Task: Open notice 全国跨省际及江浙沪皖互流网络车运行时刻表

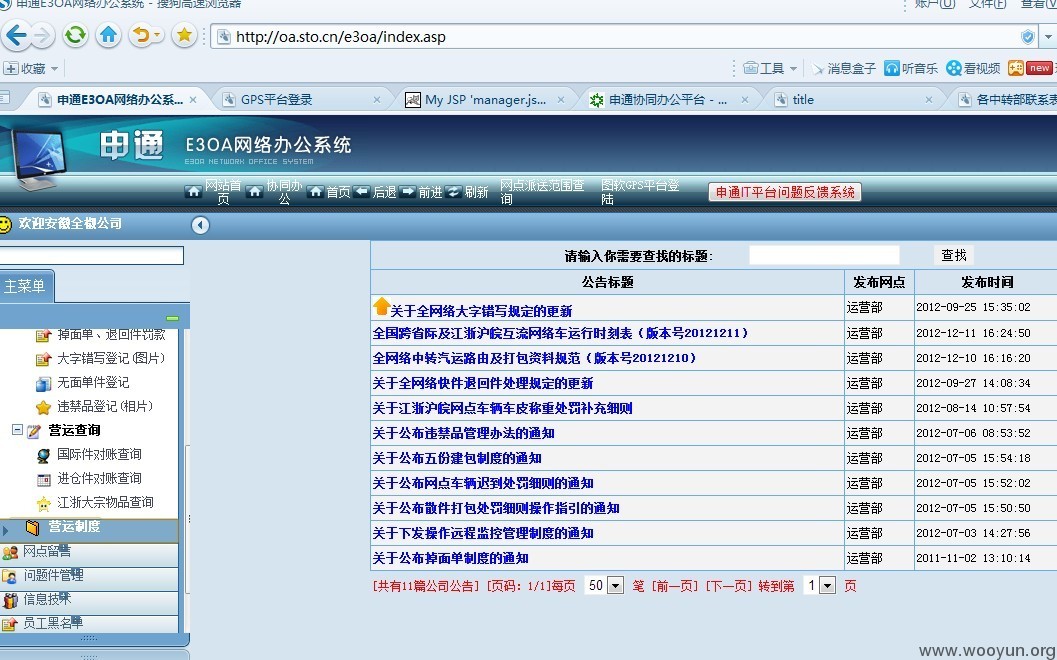Action: pyautogui.click(x=560, y=333)
